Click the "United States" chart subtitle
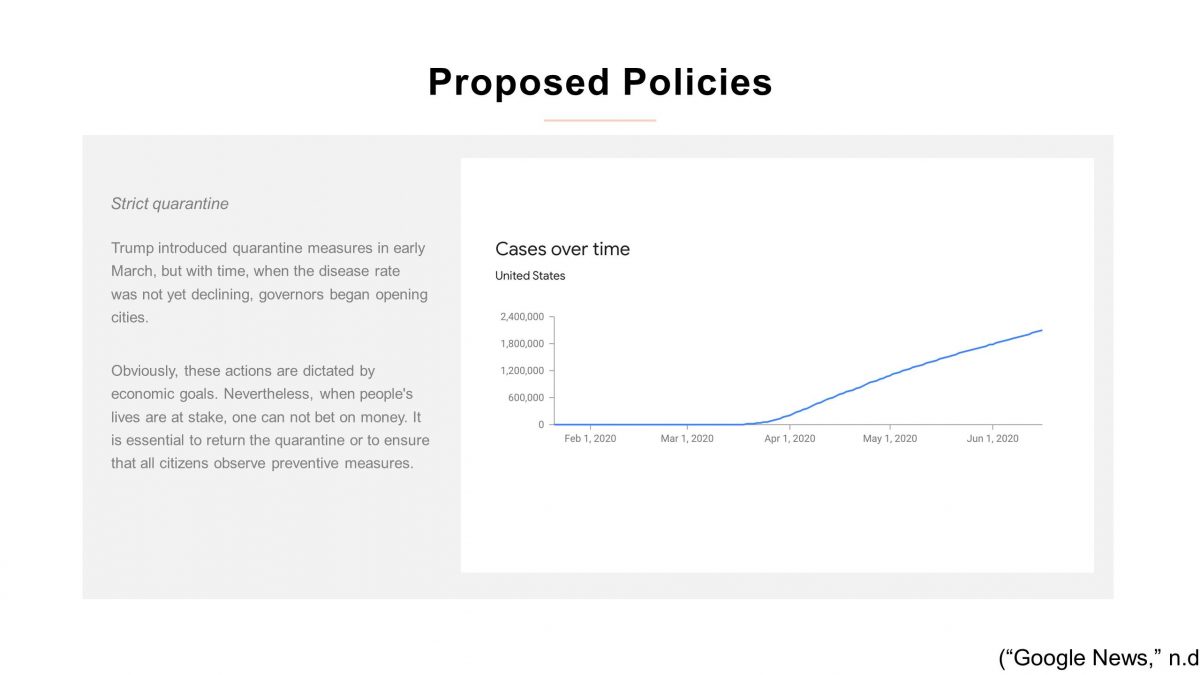The image size is (1200, 675). (530, 276)
